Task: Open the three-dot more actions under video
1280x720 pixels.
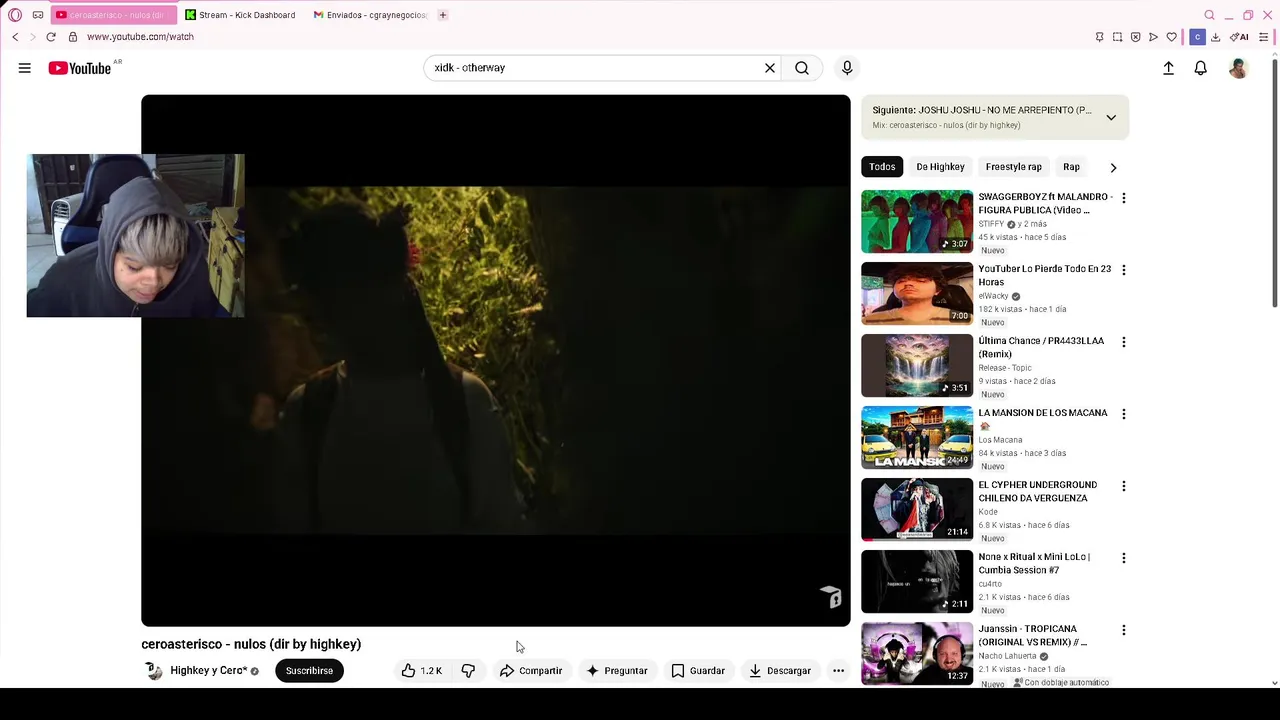Action: [x=838, y=671]
